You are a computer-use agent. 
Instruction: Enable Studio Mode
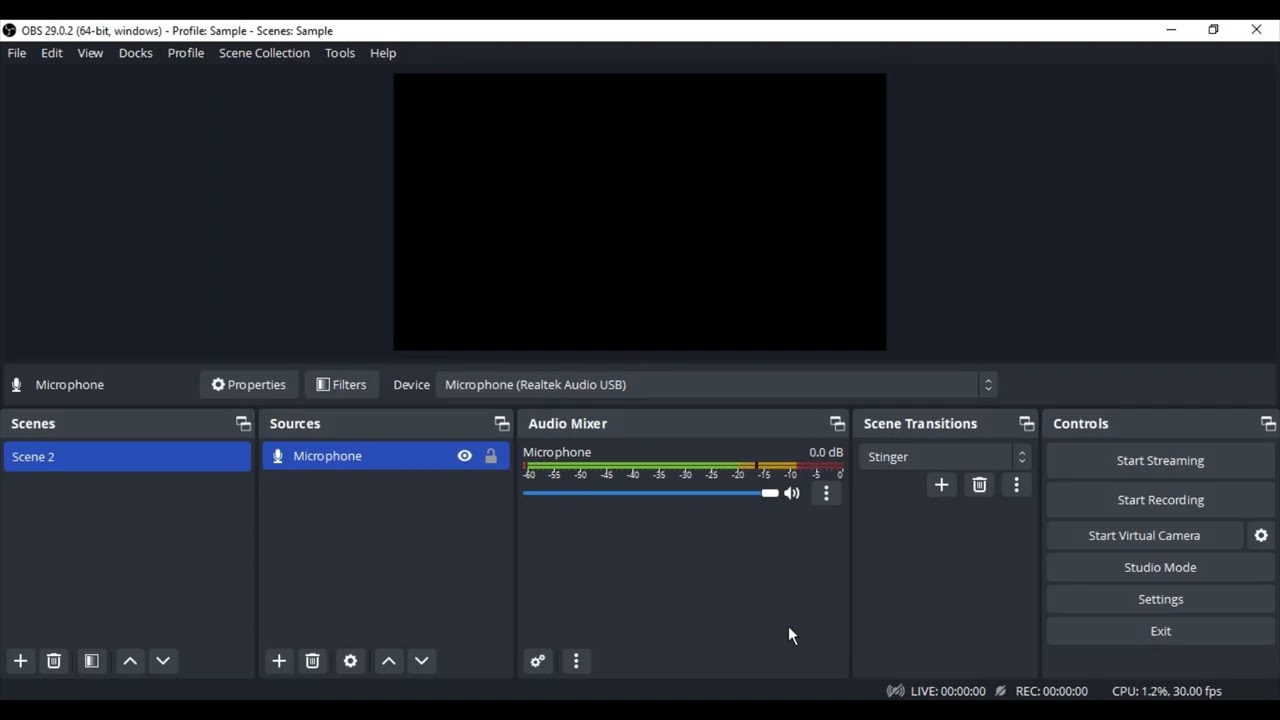pos(1160,568)
